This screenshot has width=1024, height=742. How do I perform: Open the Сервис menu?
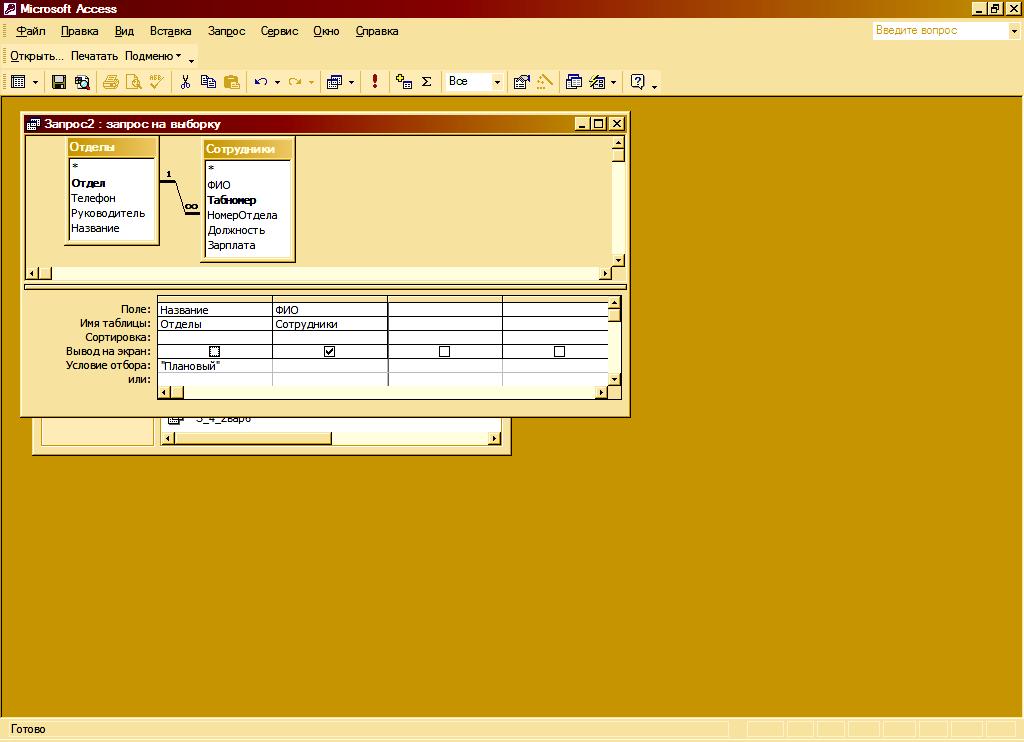point(279,31)
